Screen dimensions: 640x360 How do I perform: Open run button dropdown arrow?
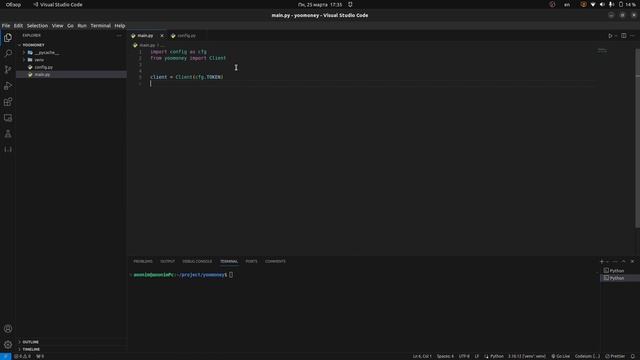(x=616, y=36)
